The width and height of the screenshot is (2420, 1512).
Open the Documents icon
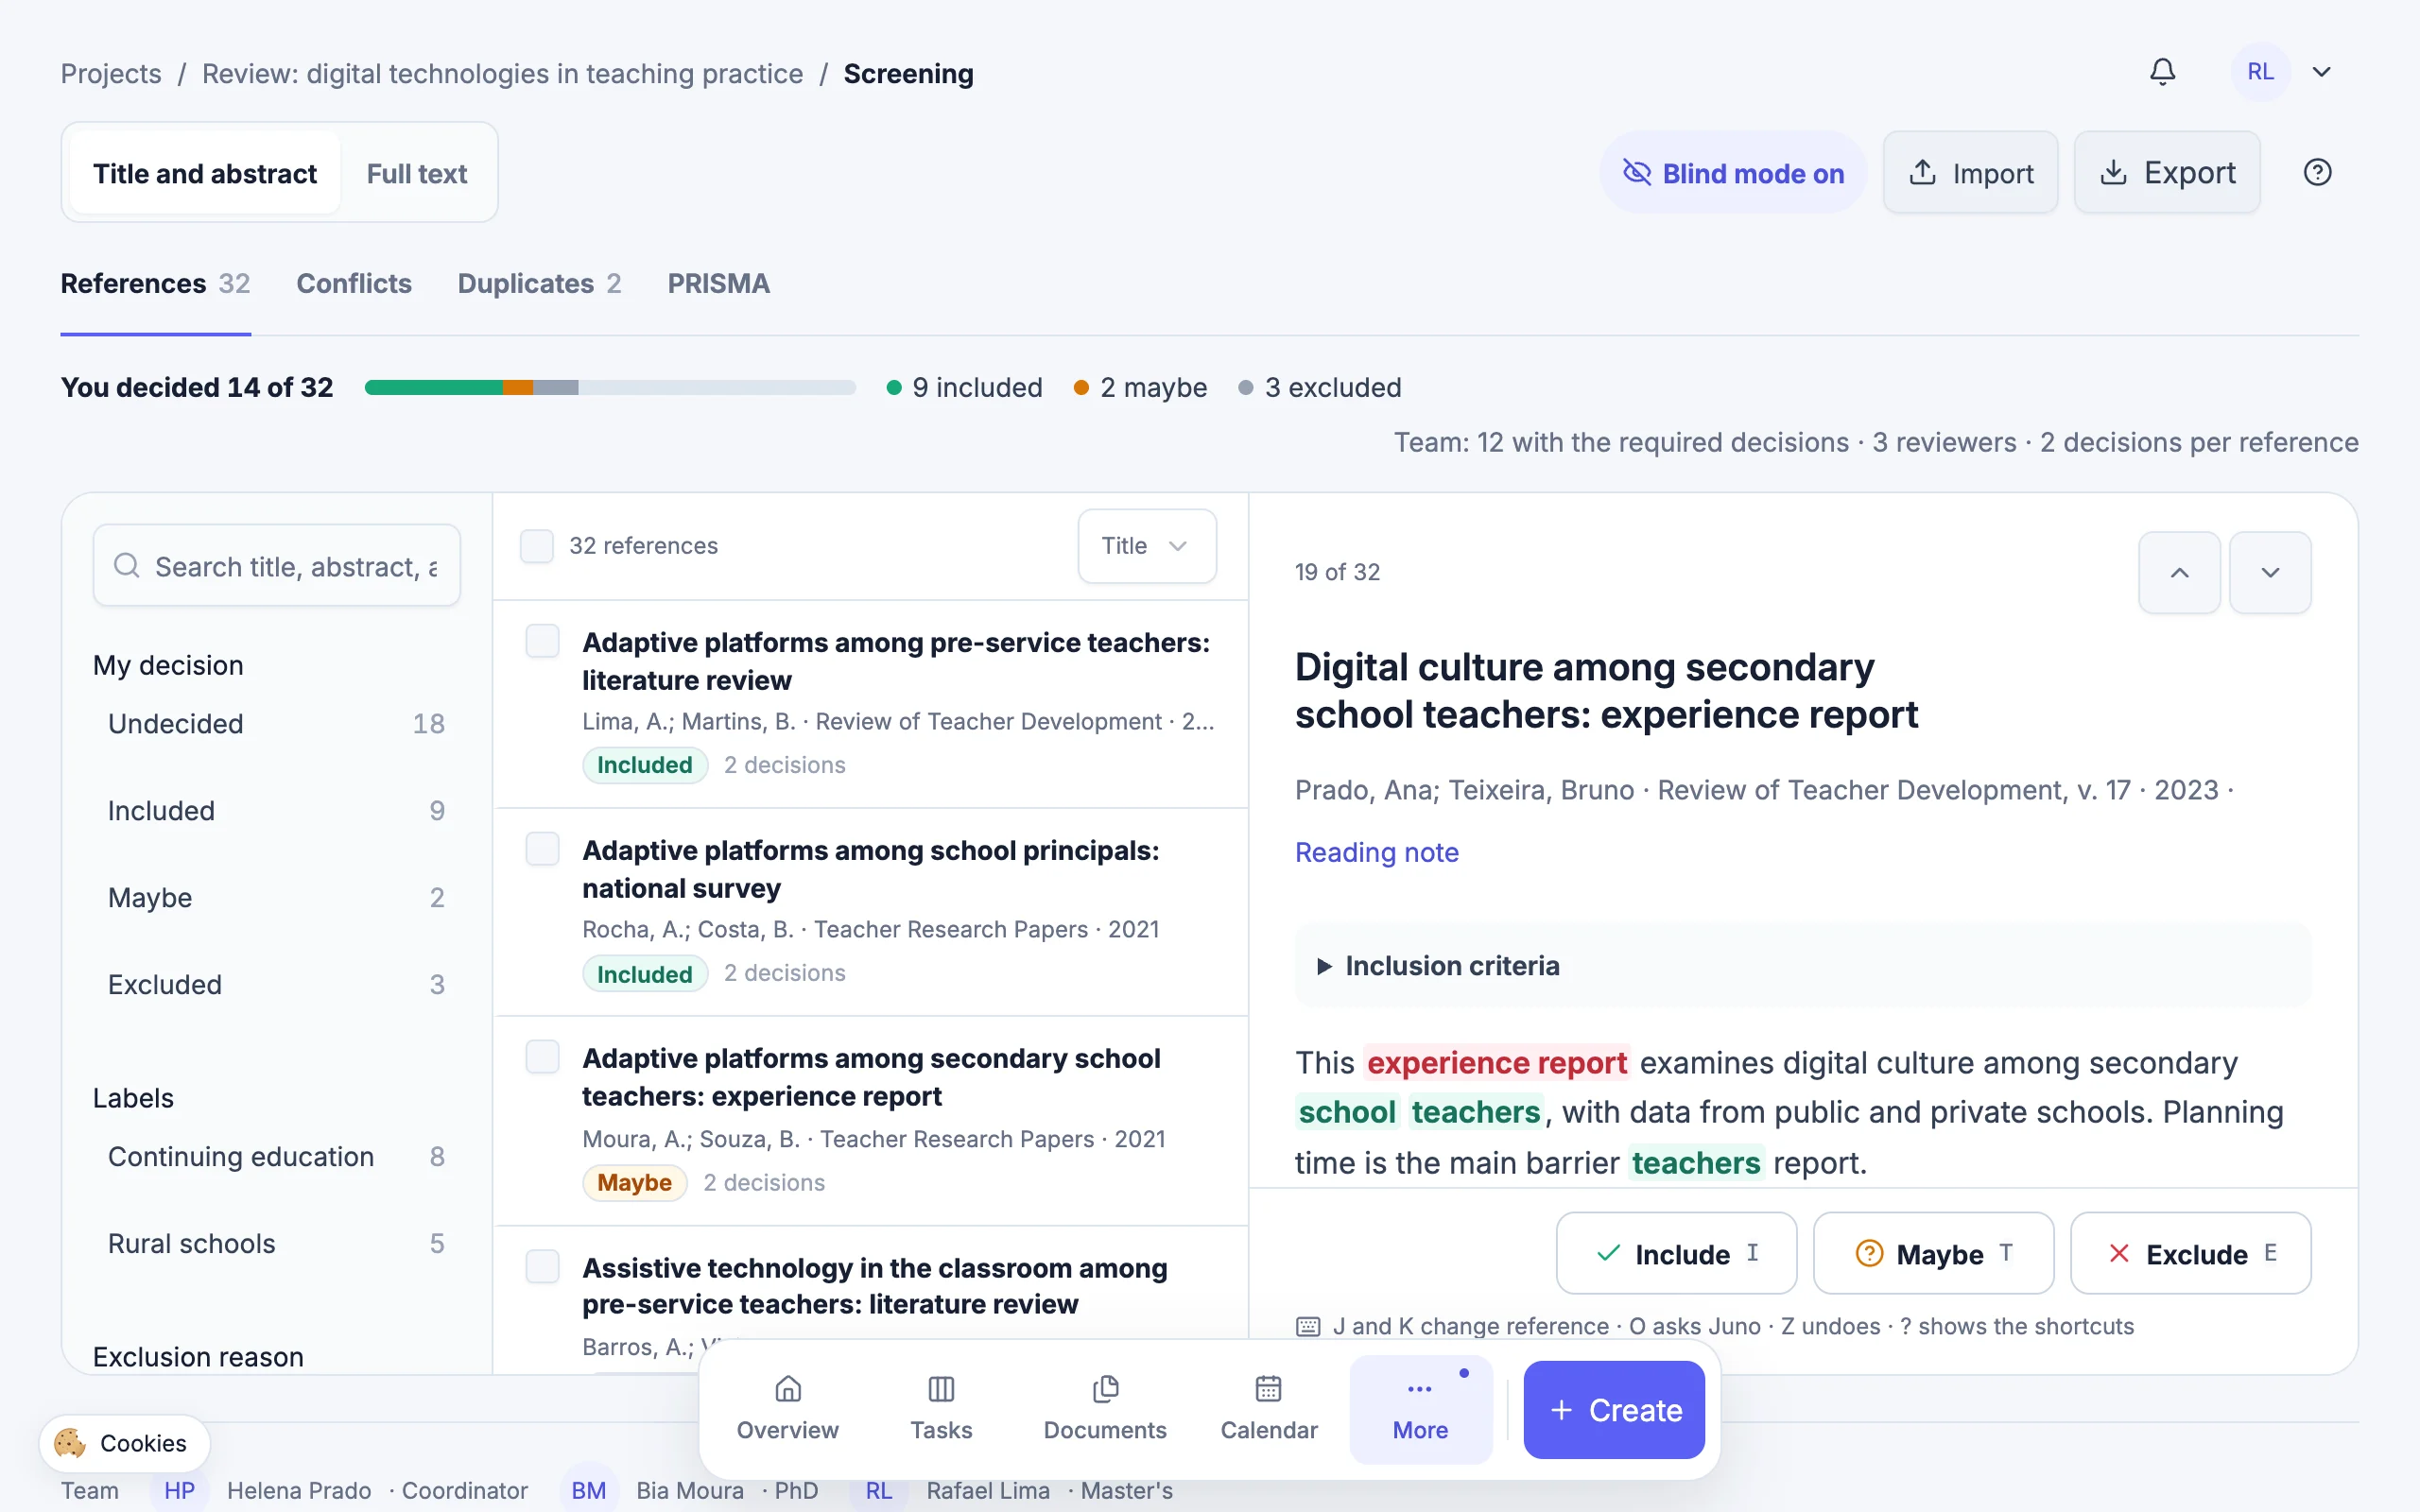(x=1104, y=1388)
